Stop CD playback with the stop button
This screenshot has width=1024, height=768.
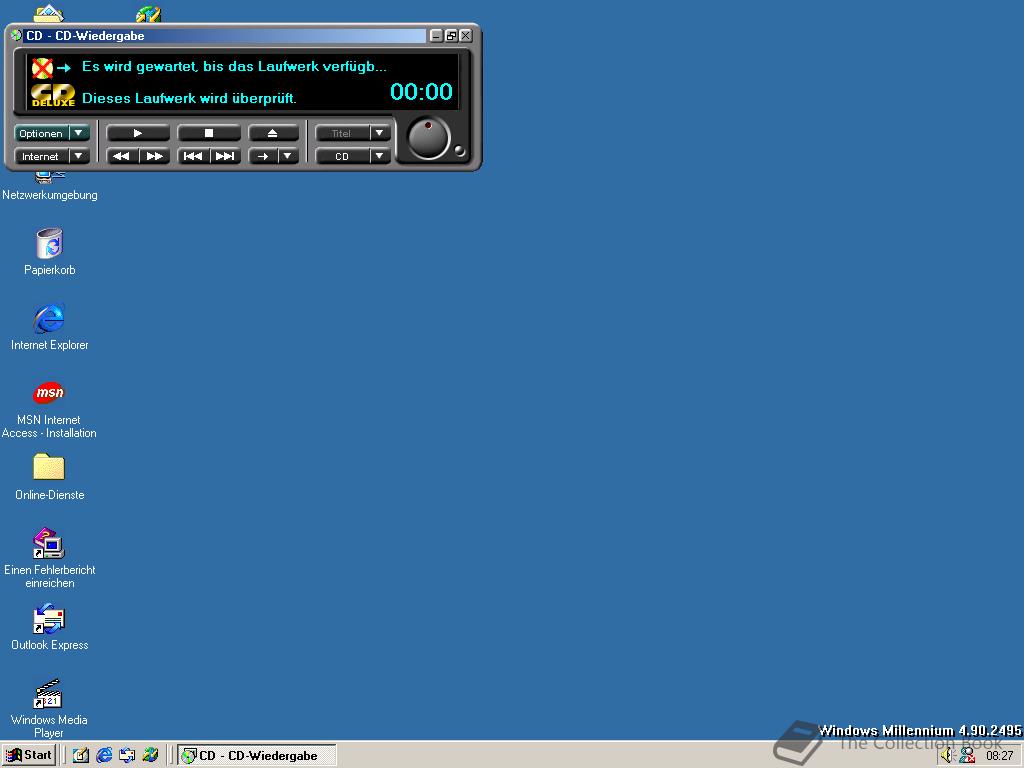pos(209,133)
